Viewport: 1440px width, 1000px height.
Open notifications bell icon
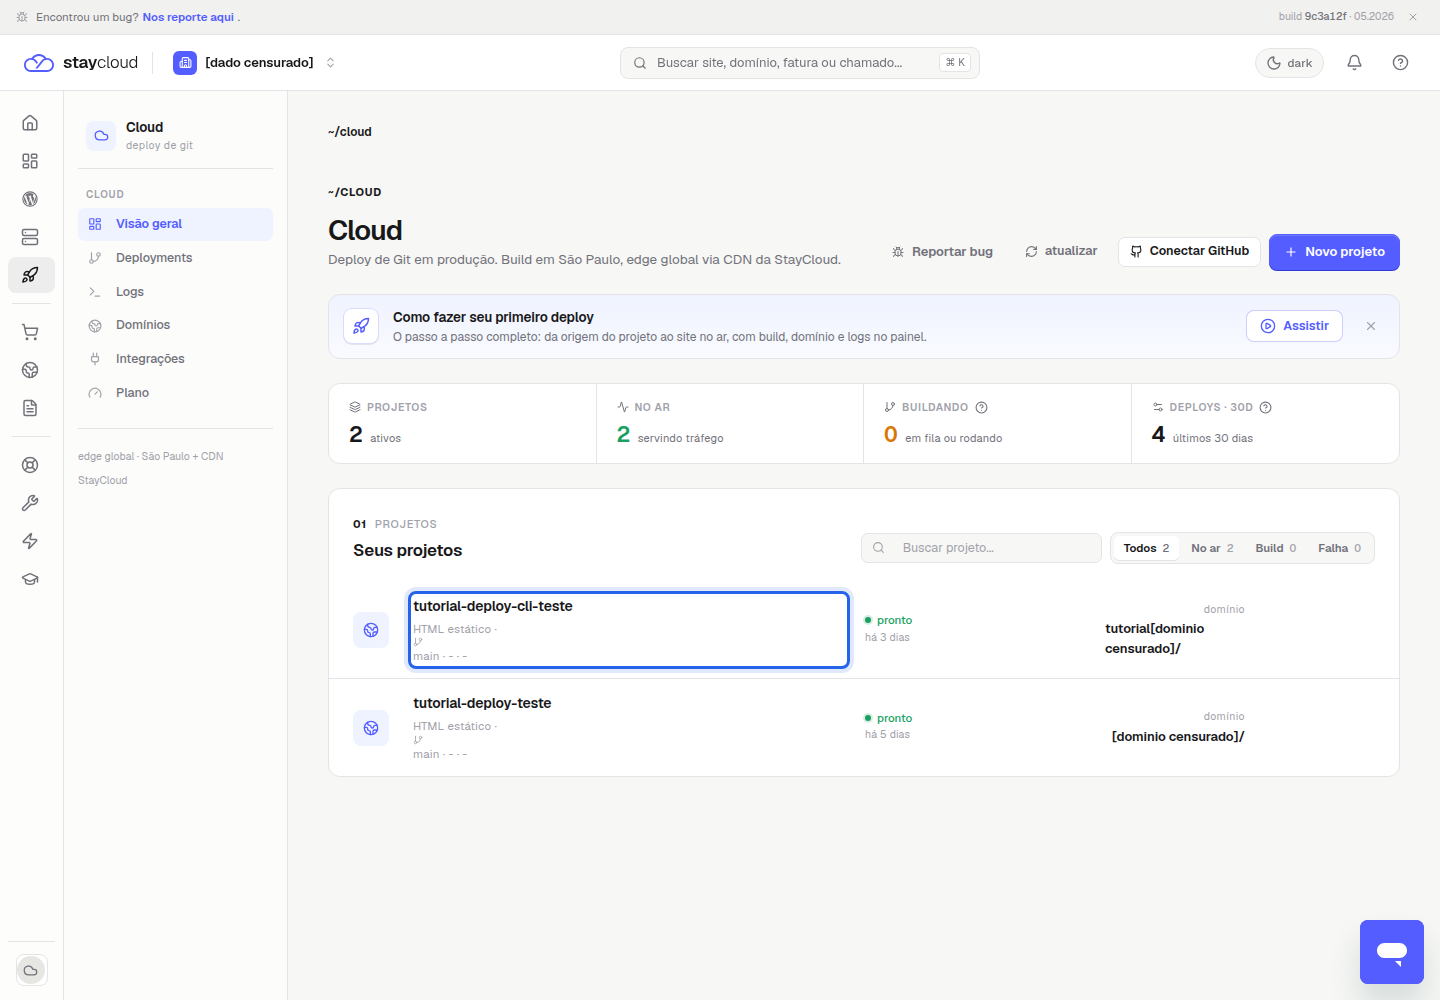(x=1354, y=62)
